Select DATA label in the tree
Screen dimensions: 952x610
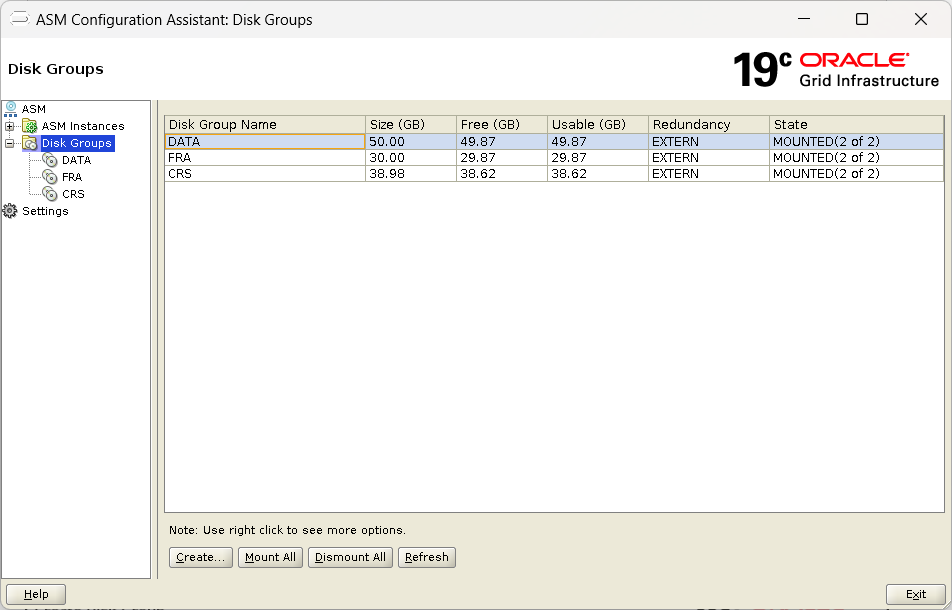[x=76, y=160]
